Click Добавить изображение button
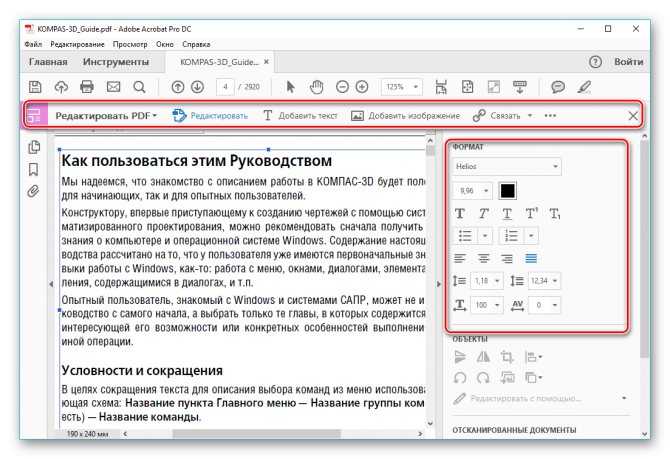The image size is (670, 459). tap(406, 115)
